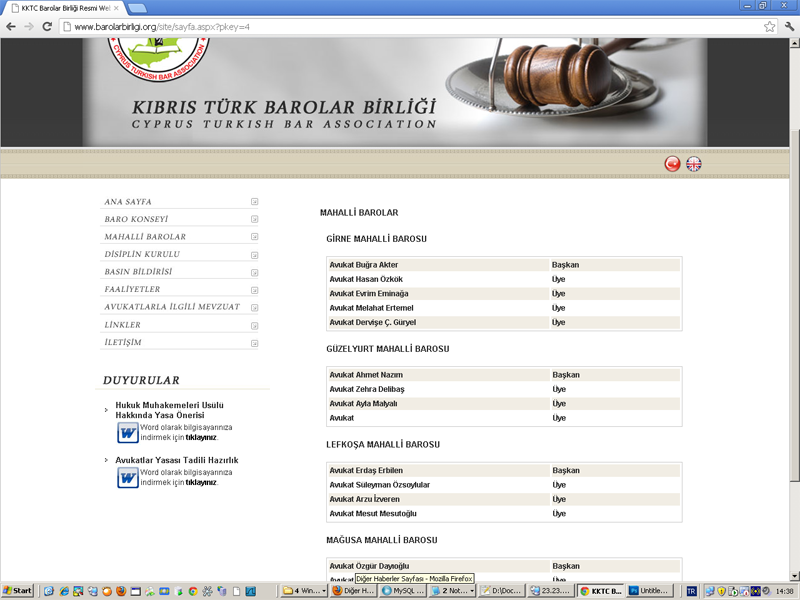Click the arrow icon beside LİNKLER
The image size is (800, 600).
pos(254,326)
